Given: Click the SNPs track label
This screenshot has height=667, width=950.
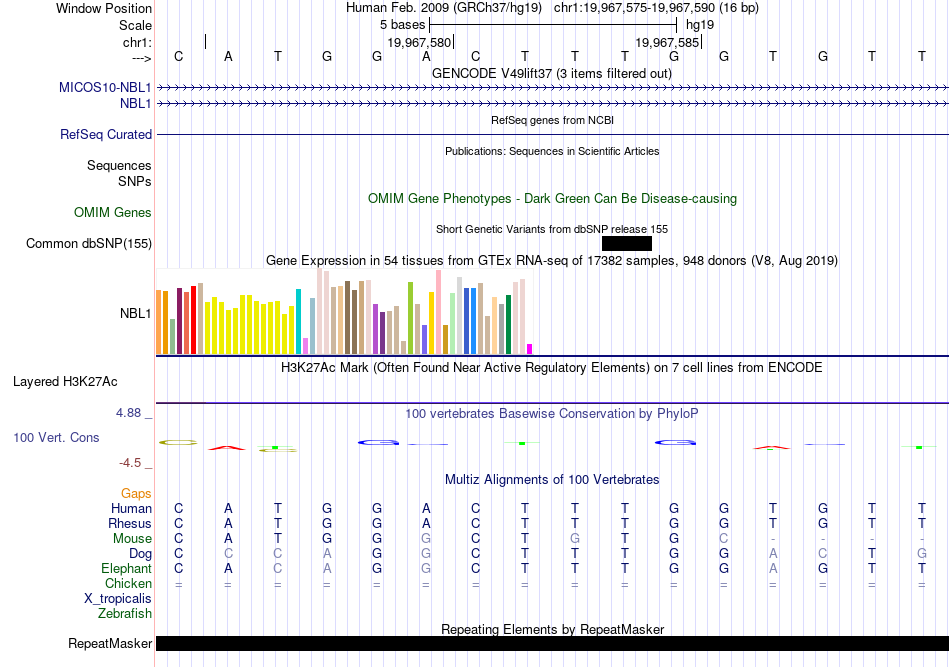Looking at the screenshot, I should tap(135, 181).
